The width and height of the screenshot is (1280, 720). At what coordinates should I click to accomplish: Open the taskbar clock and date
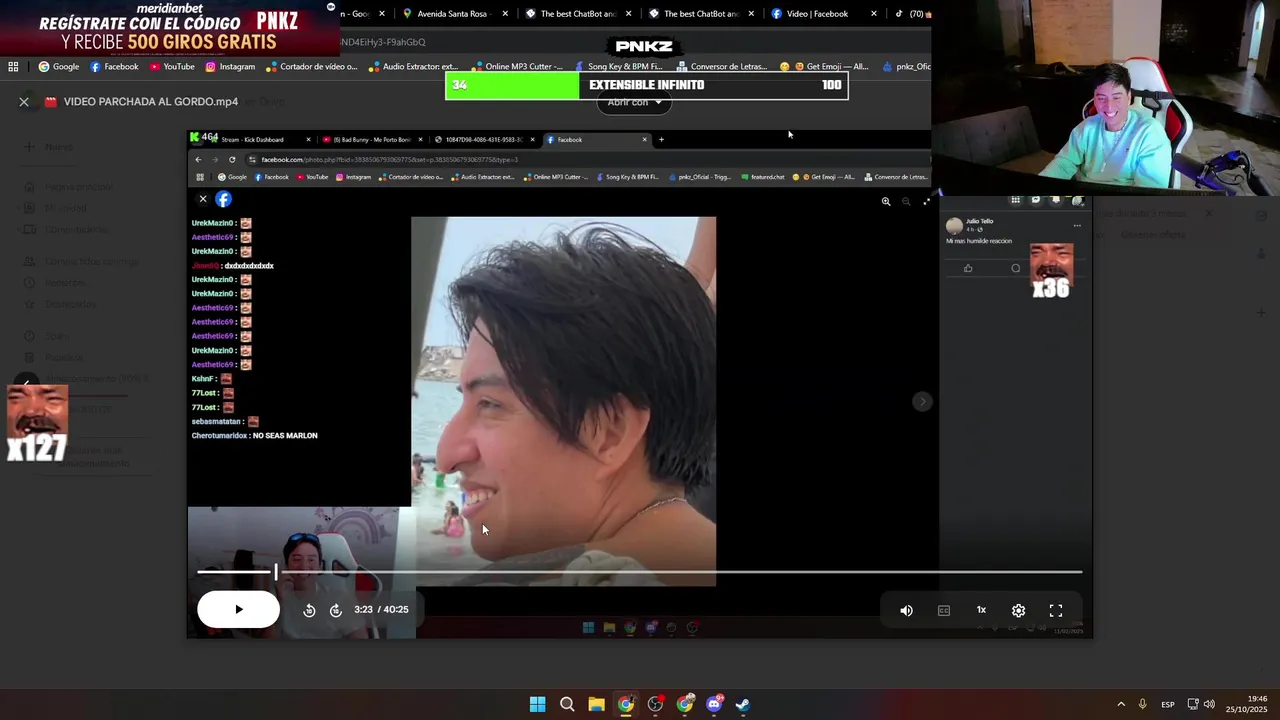pyautogui.click(x=1247, y=704)
